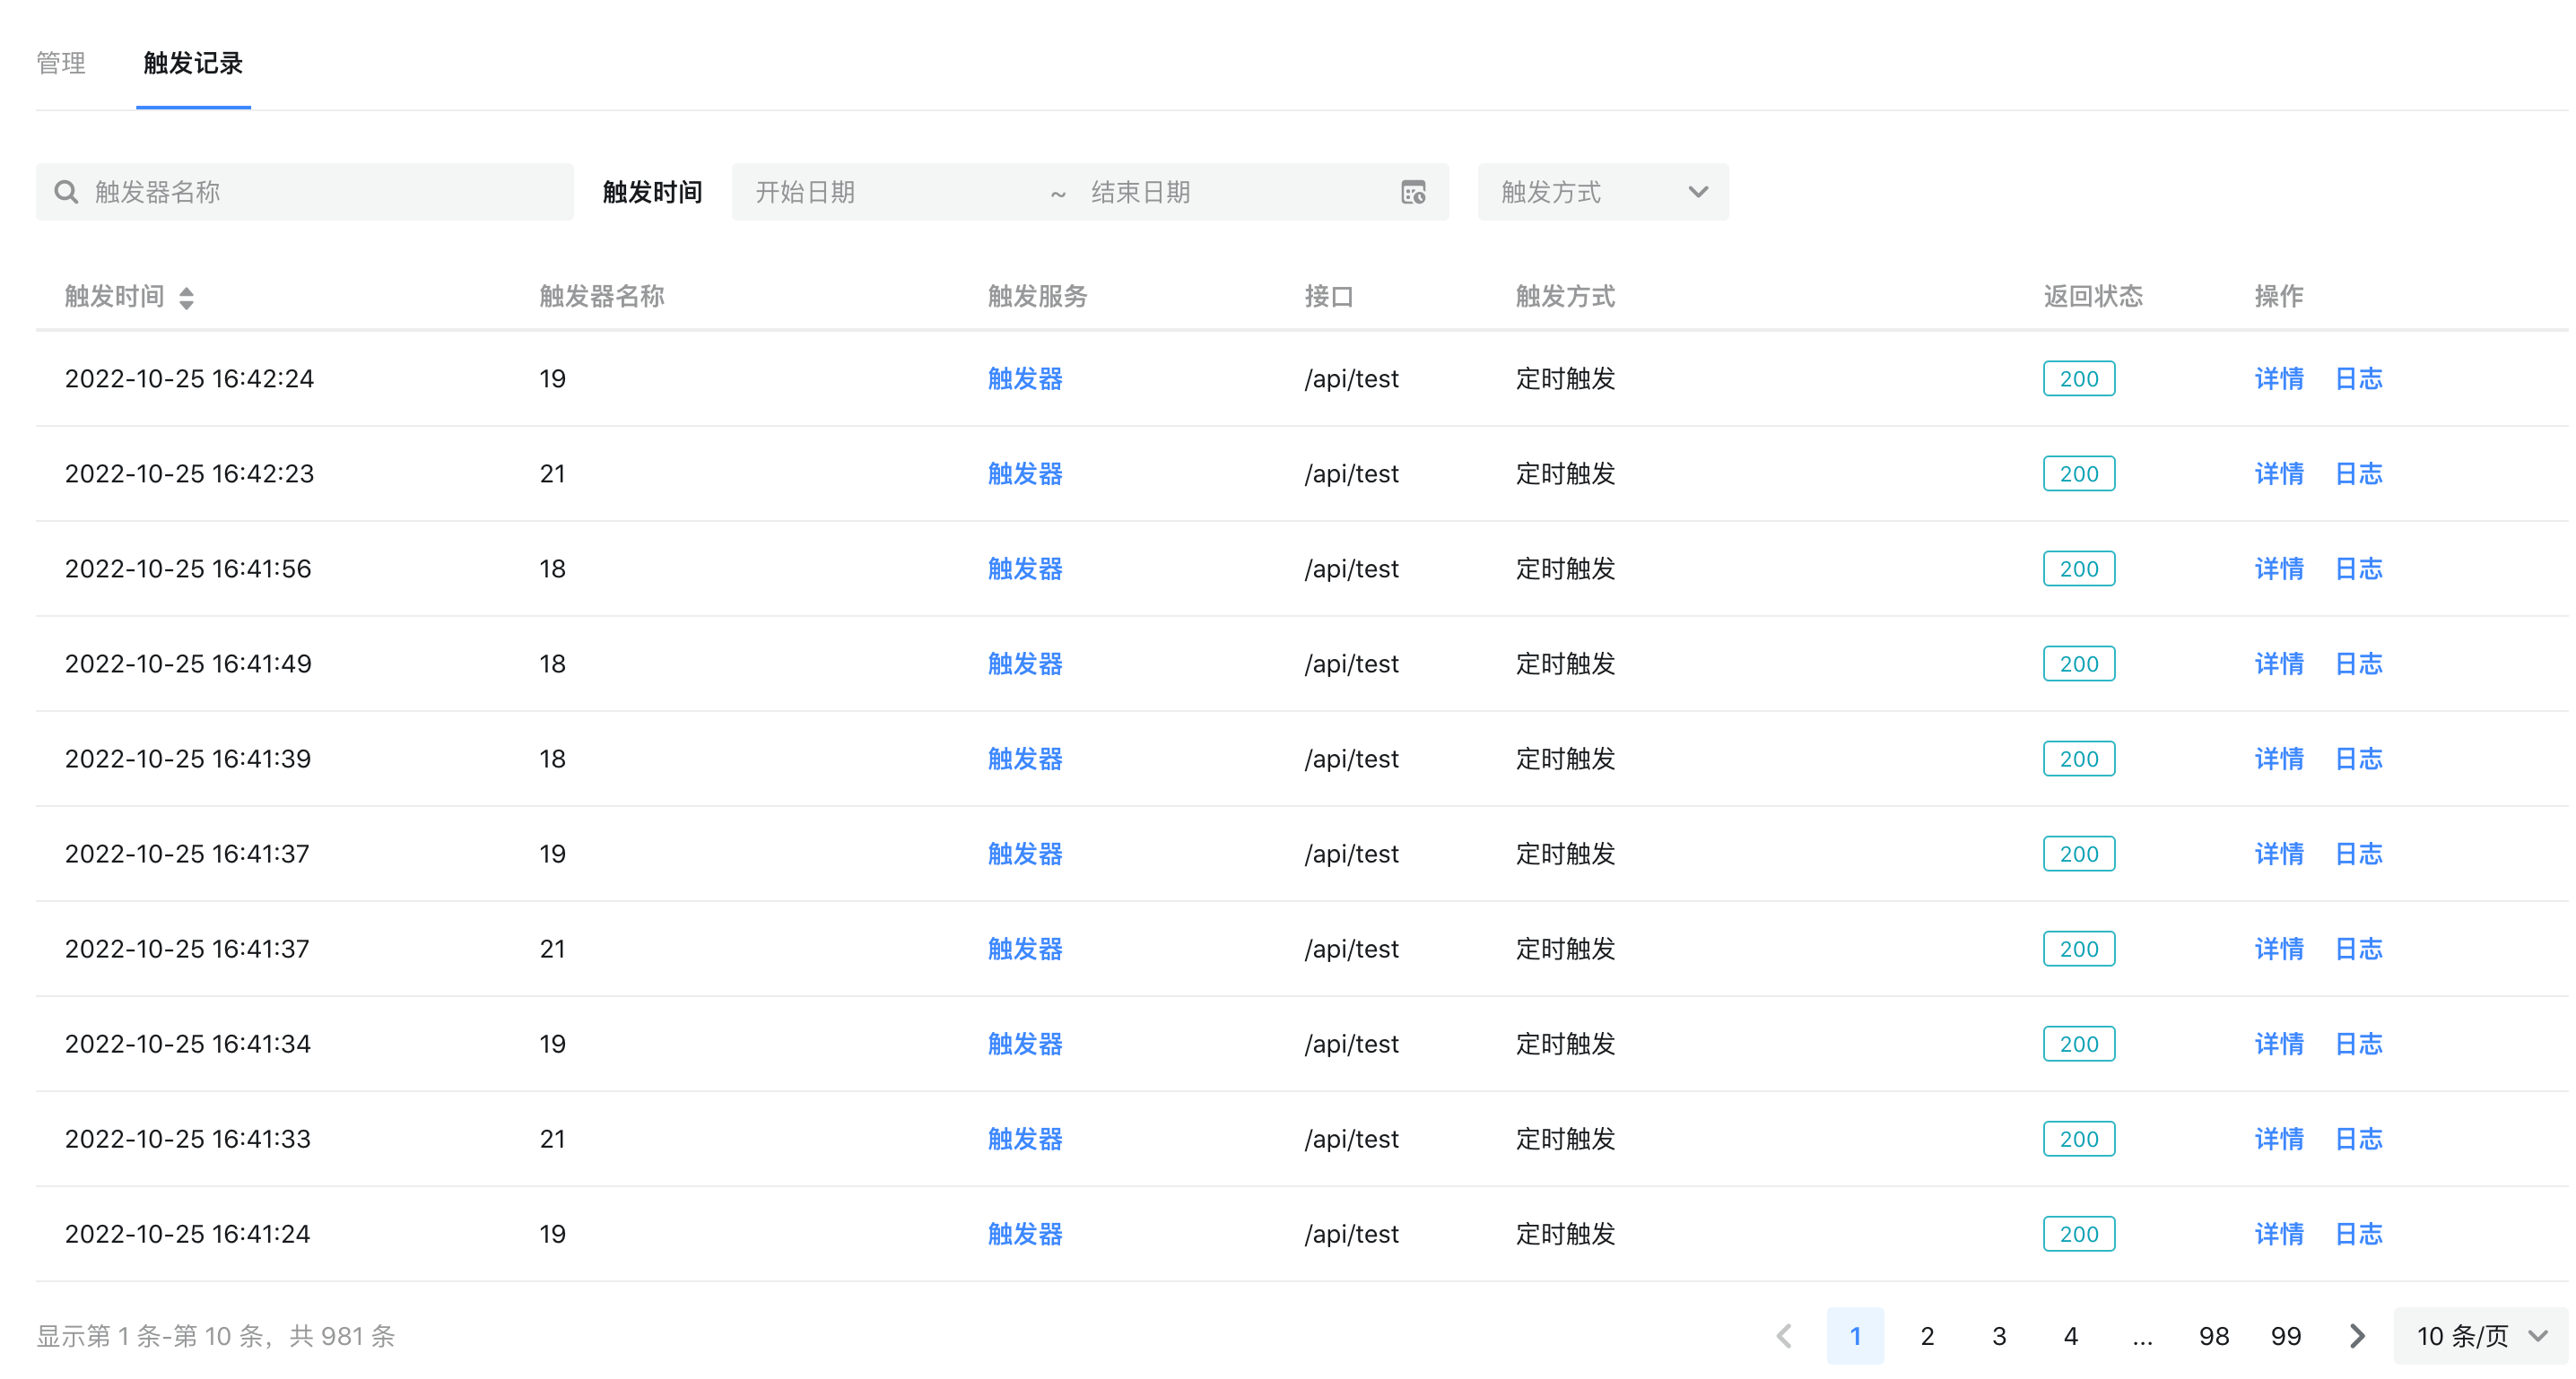Open 触发器 service link at 16:42:24
The image size is (2576, 1379).
pyautogui.click(x=1025, y=379)
